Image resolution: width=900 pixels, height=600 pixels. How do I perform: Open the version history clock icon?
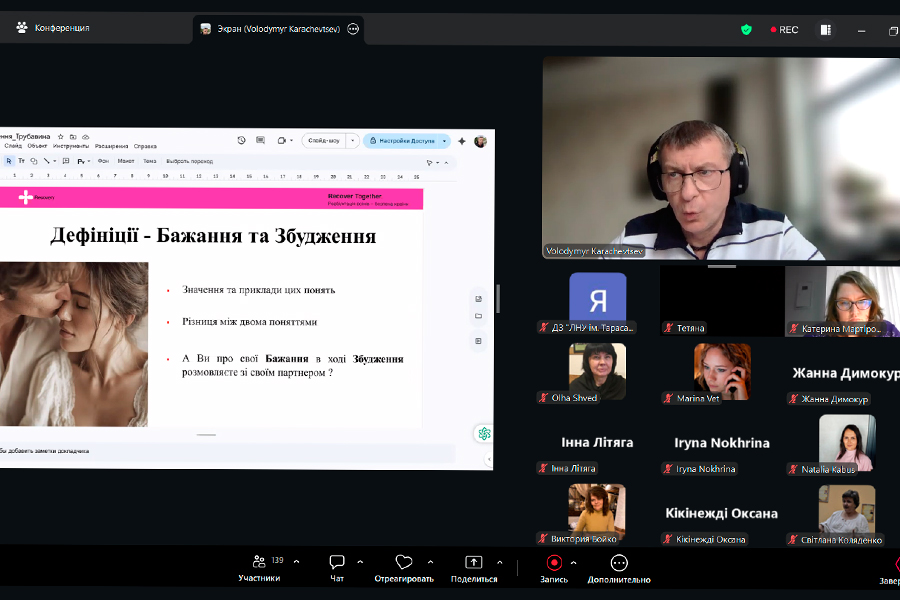click(x=242, y=140)
